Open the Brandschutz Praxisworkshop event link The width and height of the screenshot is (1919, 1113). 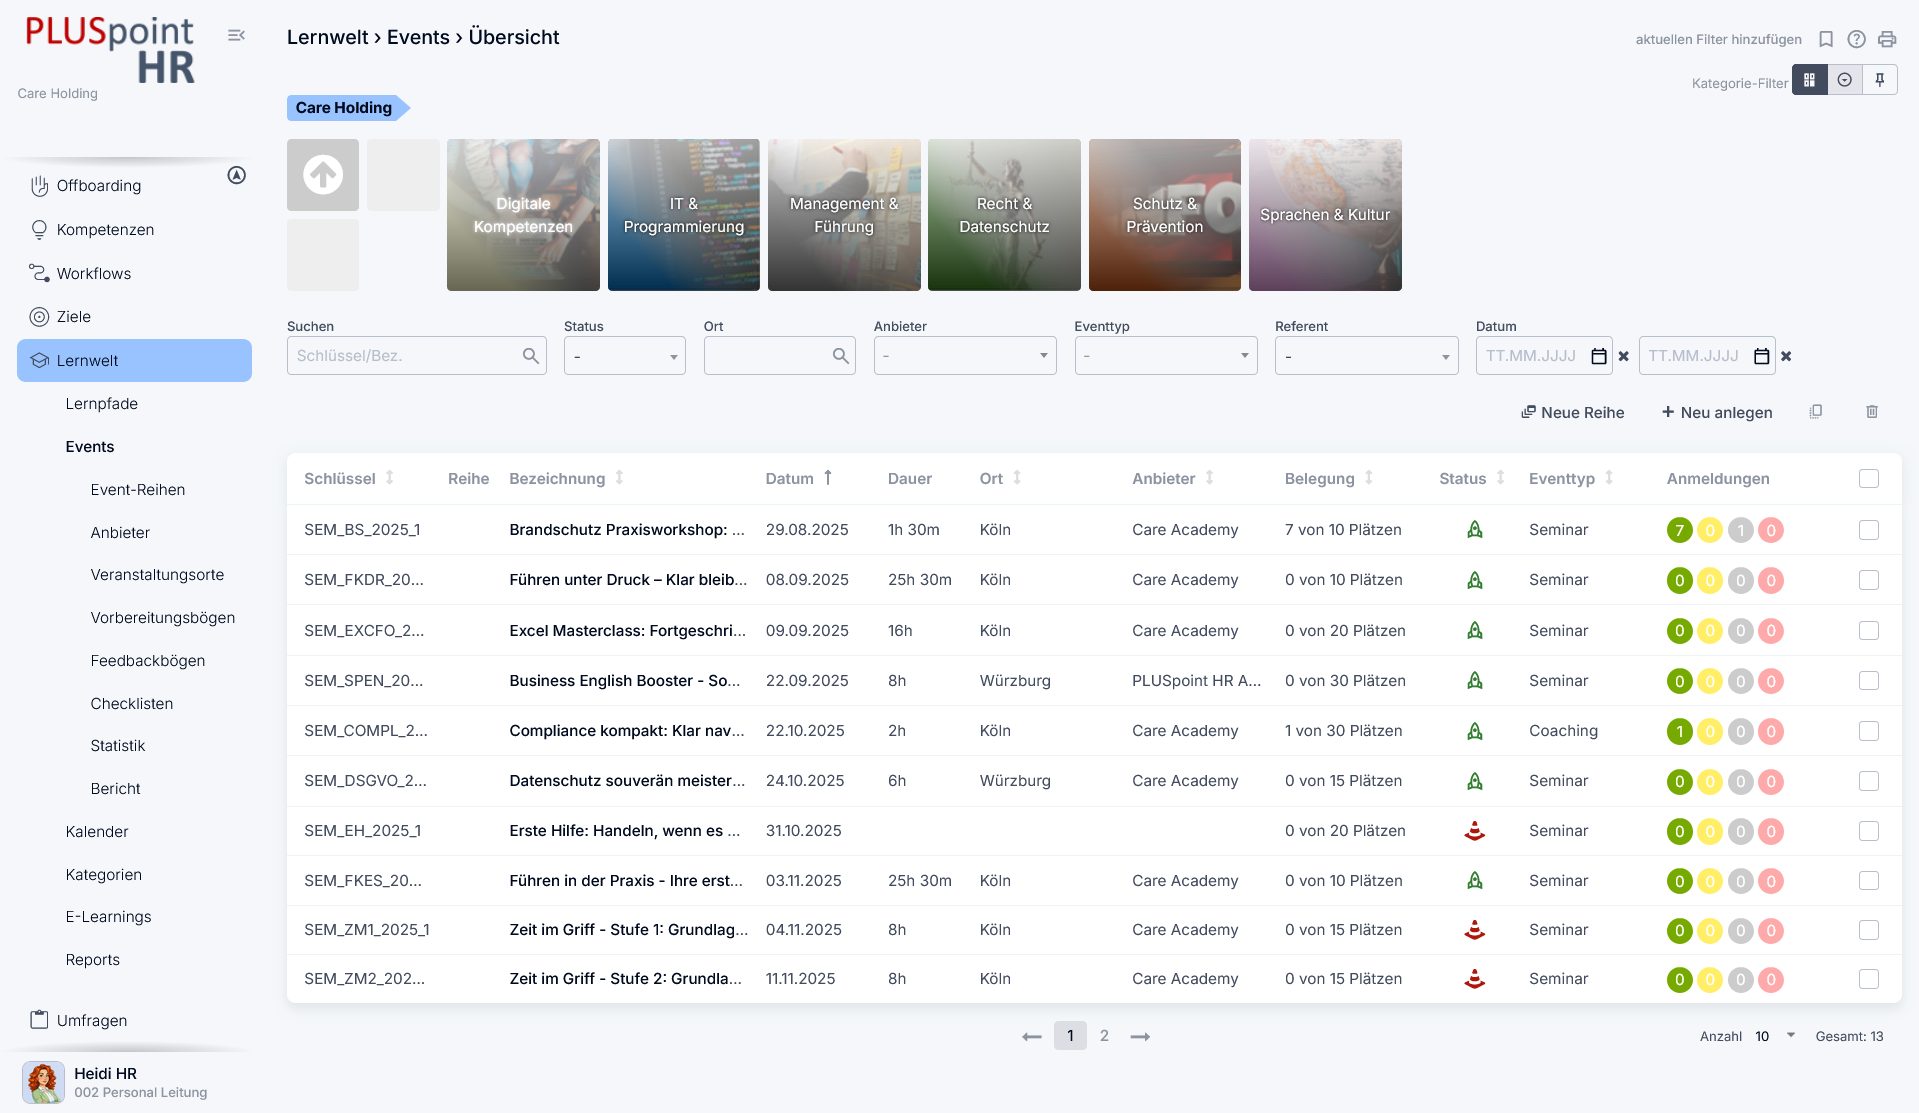coord(627,530)
